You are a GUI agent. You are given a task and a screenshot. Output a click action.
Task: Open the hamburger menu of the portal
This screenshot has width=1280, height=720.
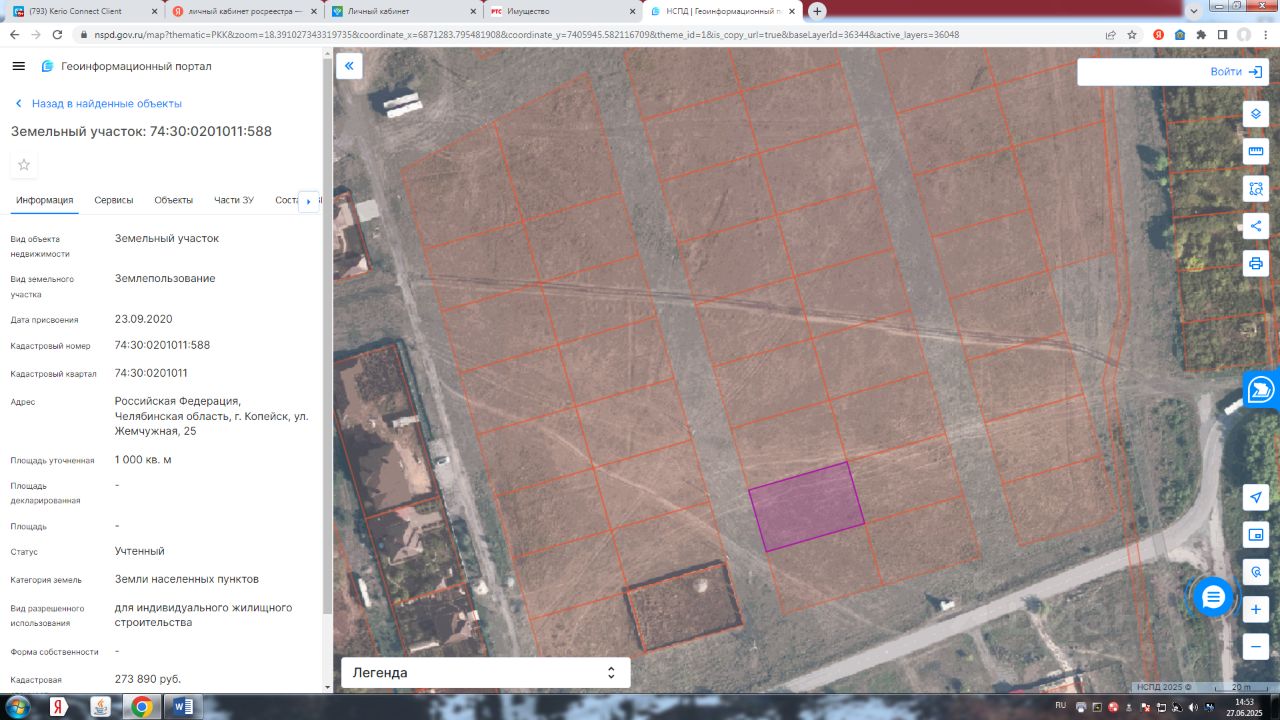point(18,66)
